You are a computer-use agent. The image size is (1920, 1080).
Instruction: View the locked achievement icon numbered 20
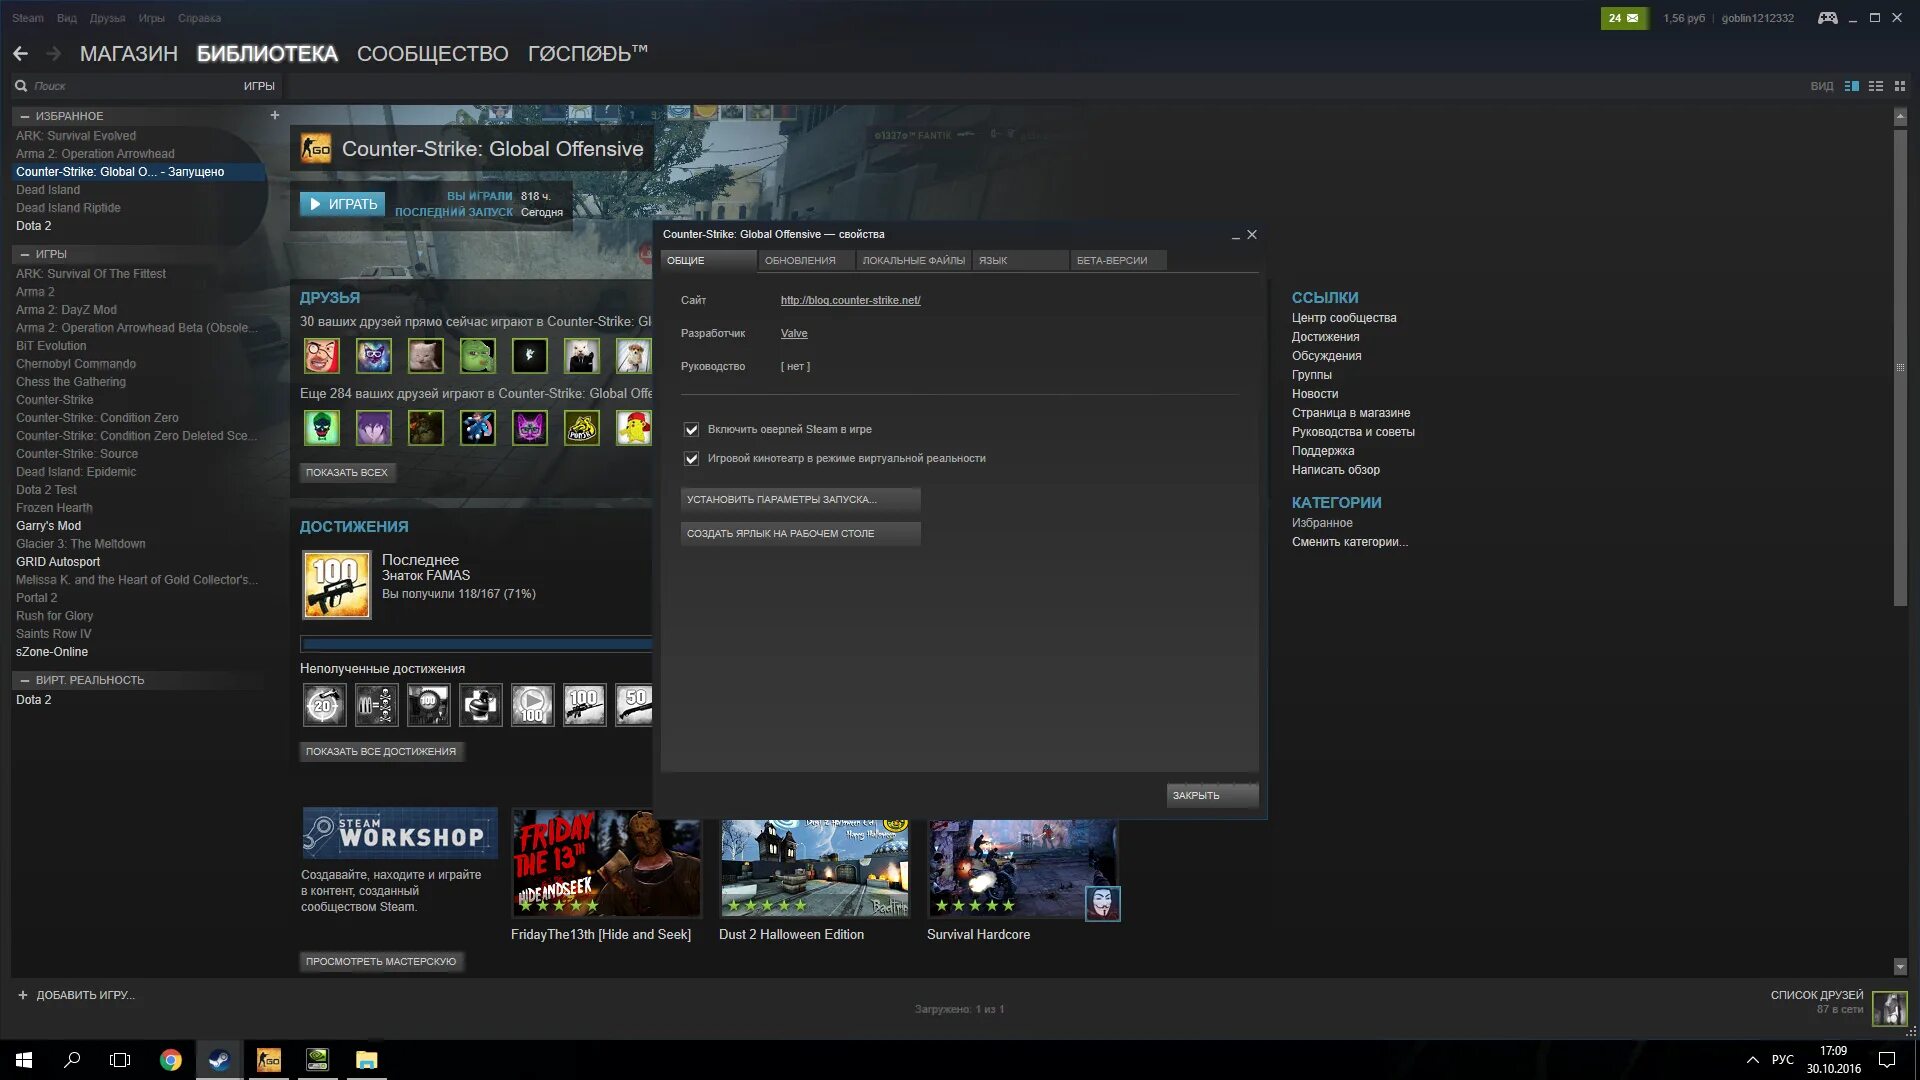pos(324,705)
